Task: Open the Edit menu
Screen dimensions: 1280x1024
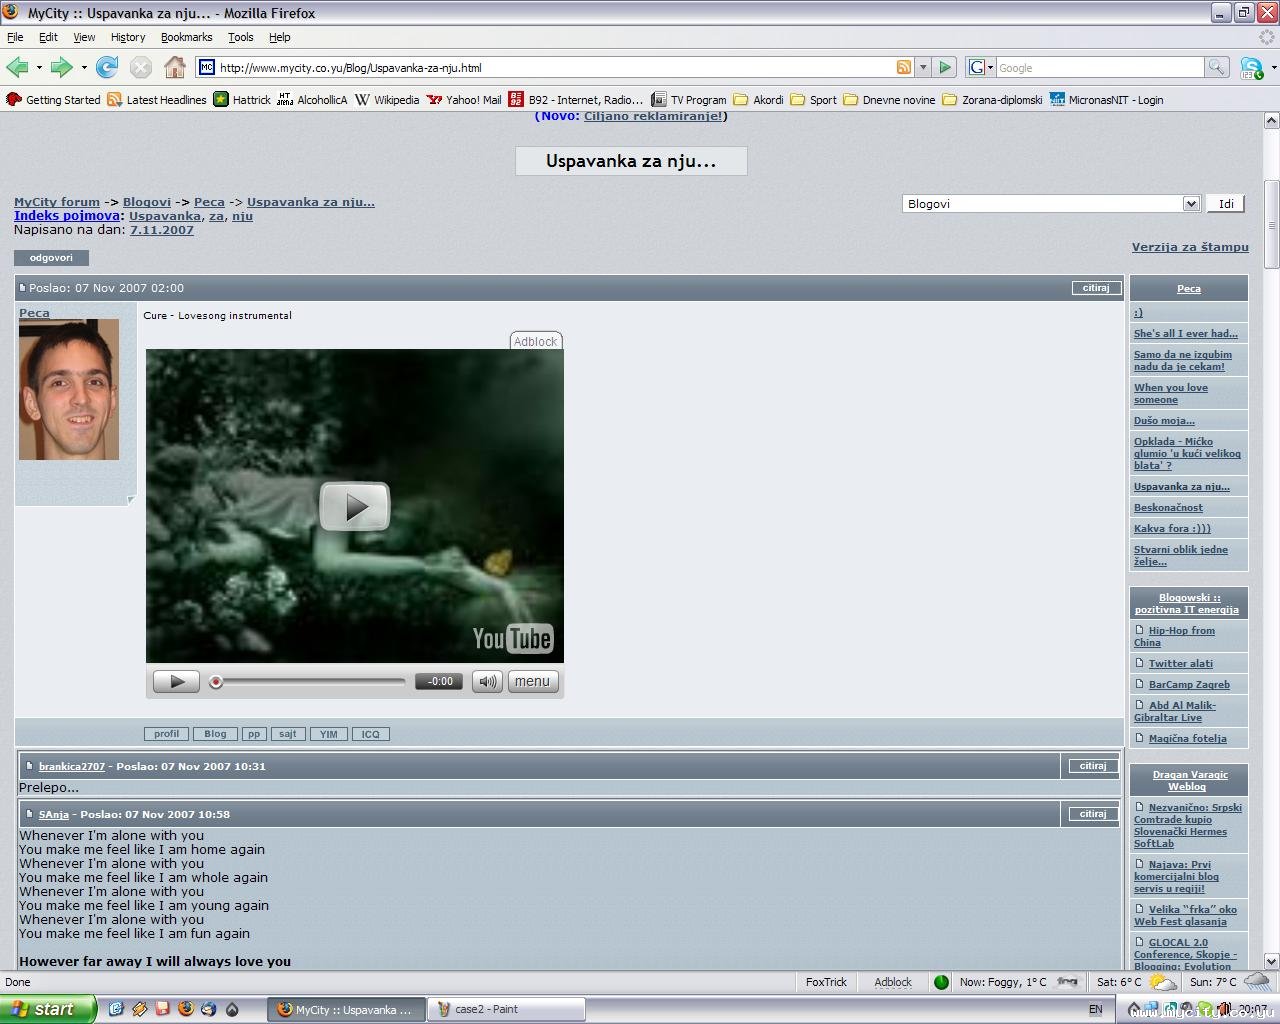Action: [48, 37]
